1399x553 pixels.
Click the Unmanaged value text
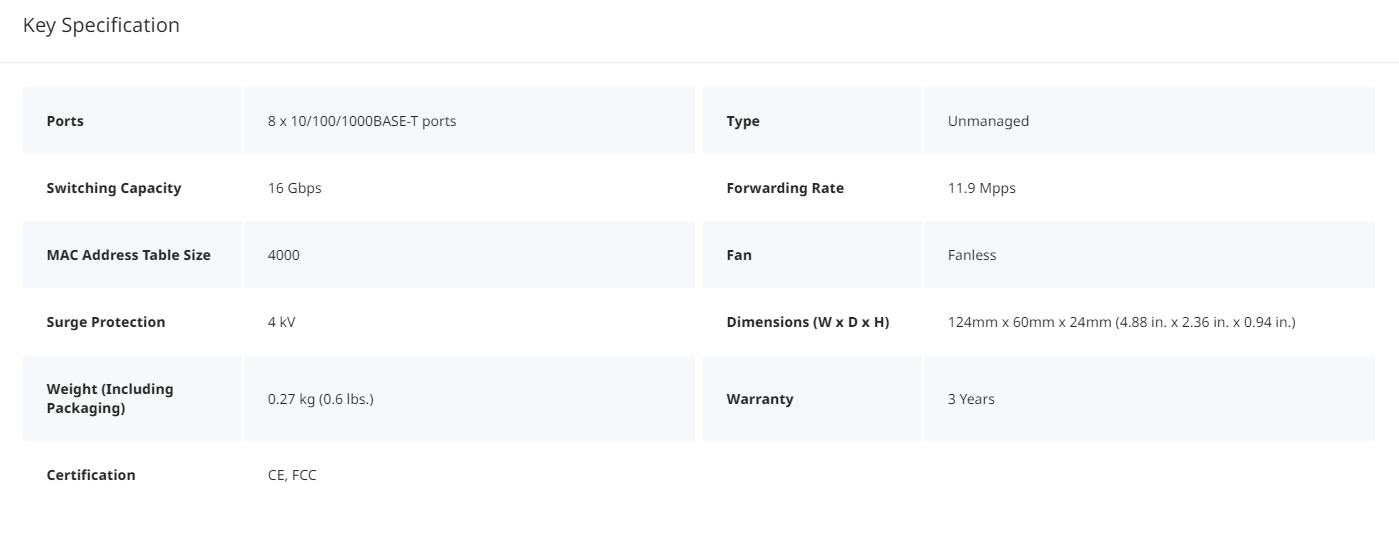pyautogui.click(x=988, y=121)
